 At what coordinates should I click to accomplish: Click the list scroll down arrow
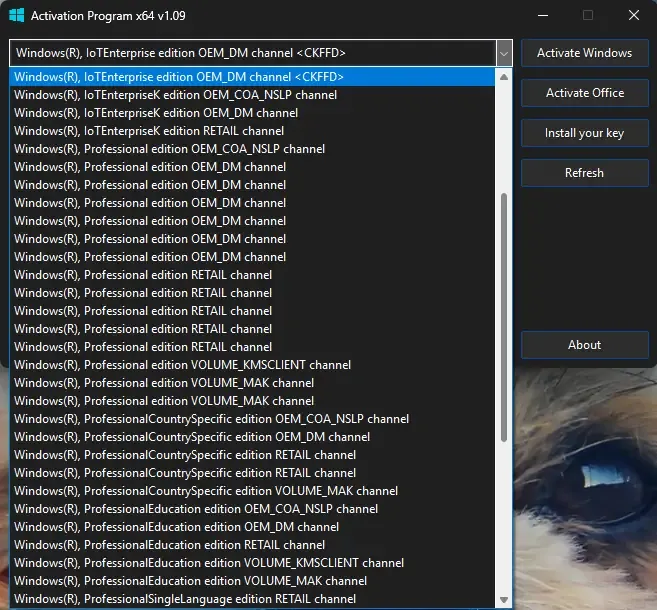tap(504, 600)
